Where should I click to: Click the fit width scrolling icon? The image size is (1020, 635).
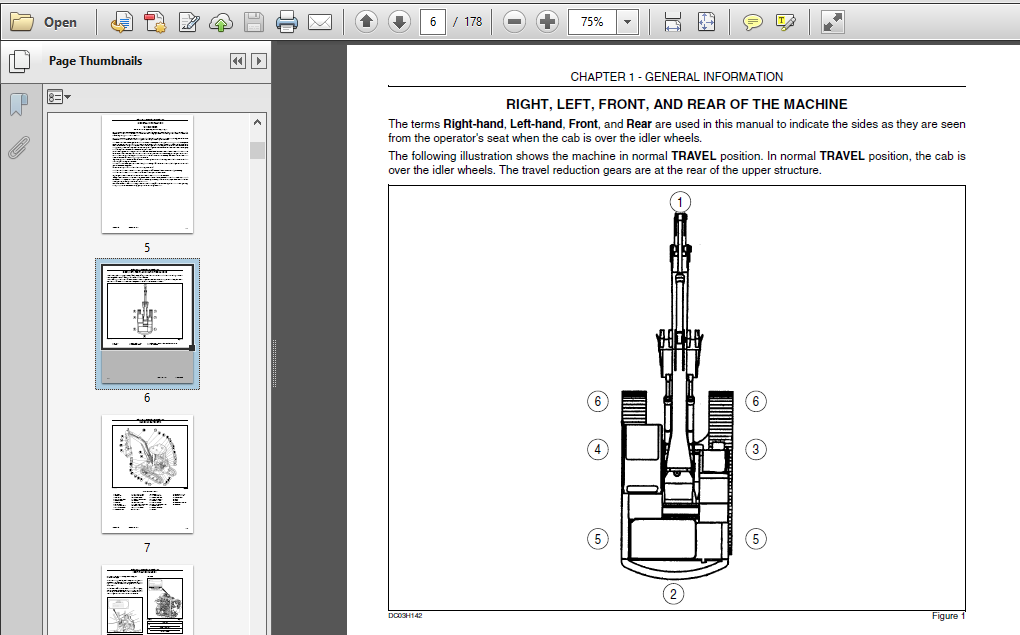tap(673, 22)
